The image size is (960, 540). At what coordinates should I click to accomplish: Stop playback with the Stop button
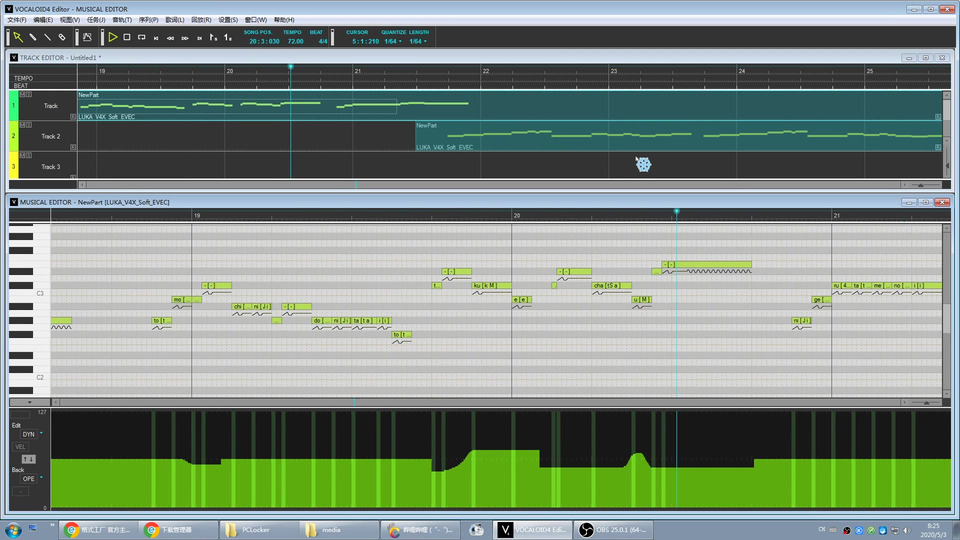click(x=127, y=37)
